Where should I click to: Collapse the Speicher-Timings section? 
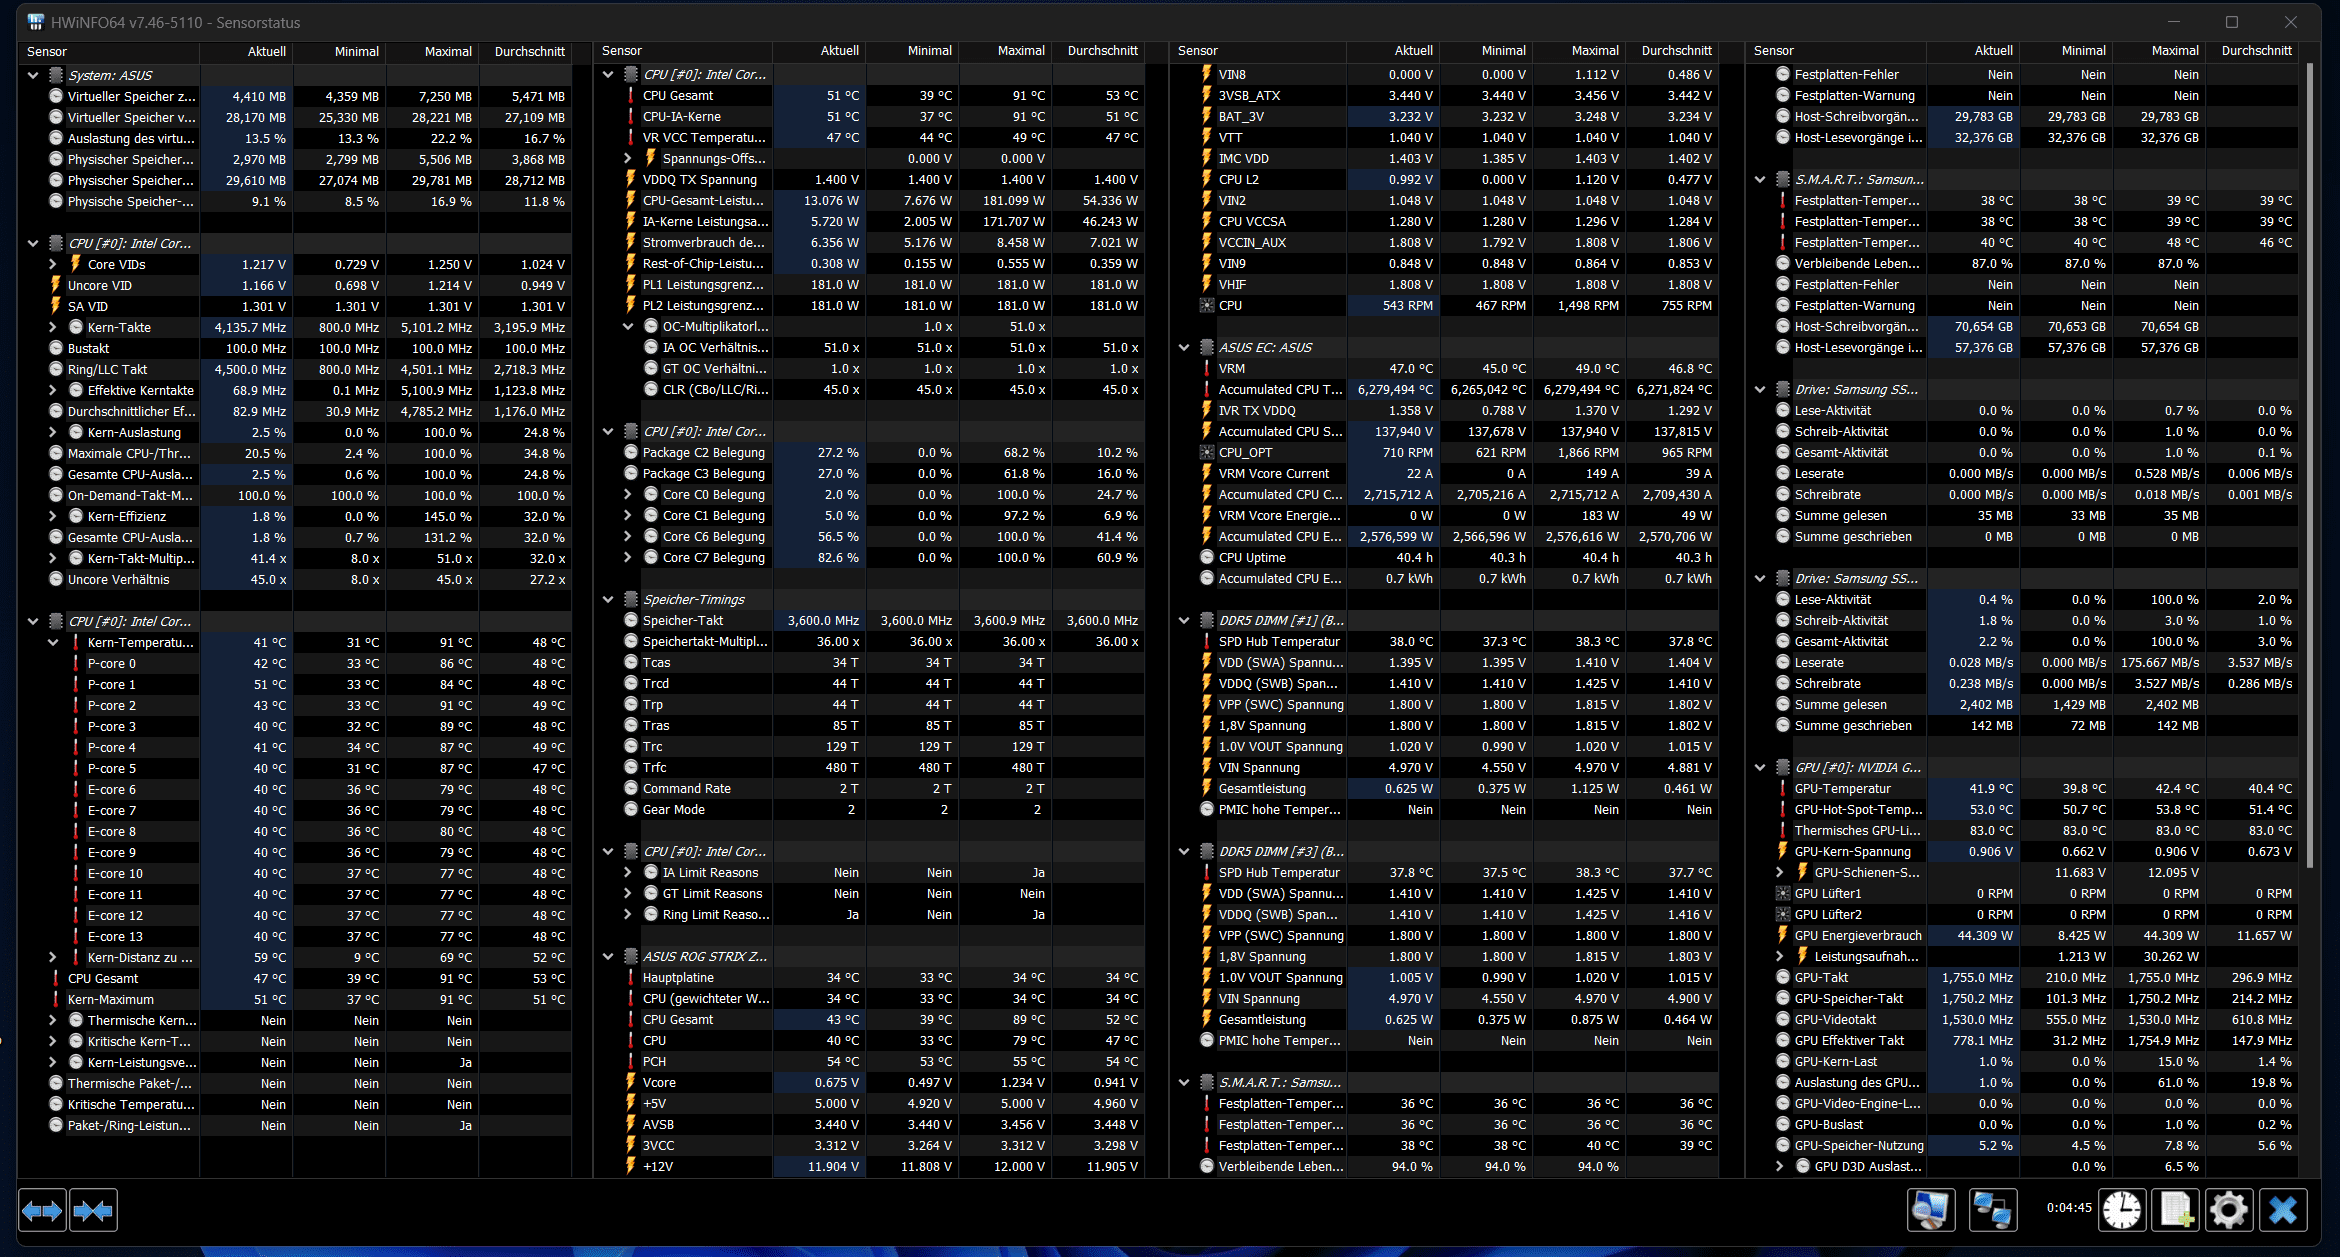[x=608, y=599]
